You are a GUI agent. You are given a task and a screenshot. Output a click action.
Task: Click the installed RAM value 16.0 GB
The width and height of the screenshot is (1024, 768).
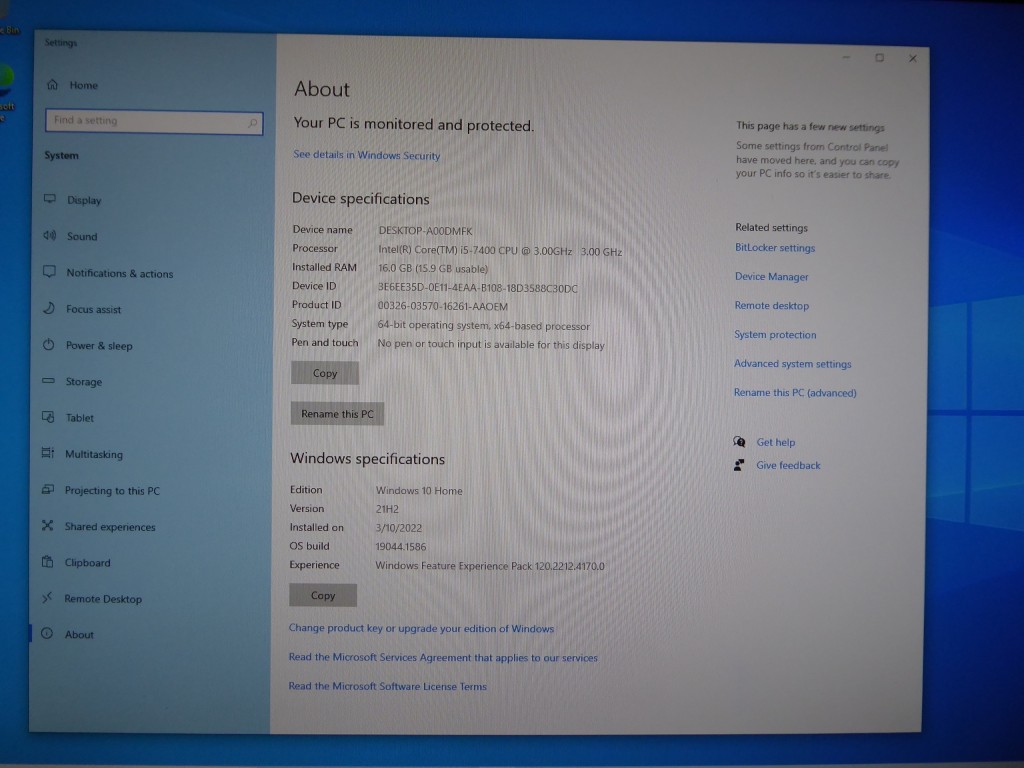click(x=432, y=268)
